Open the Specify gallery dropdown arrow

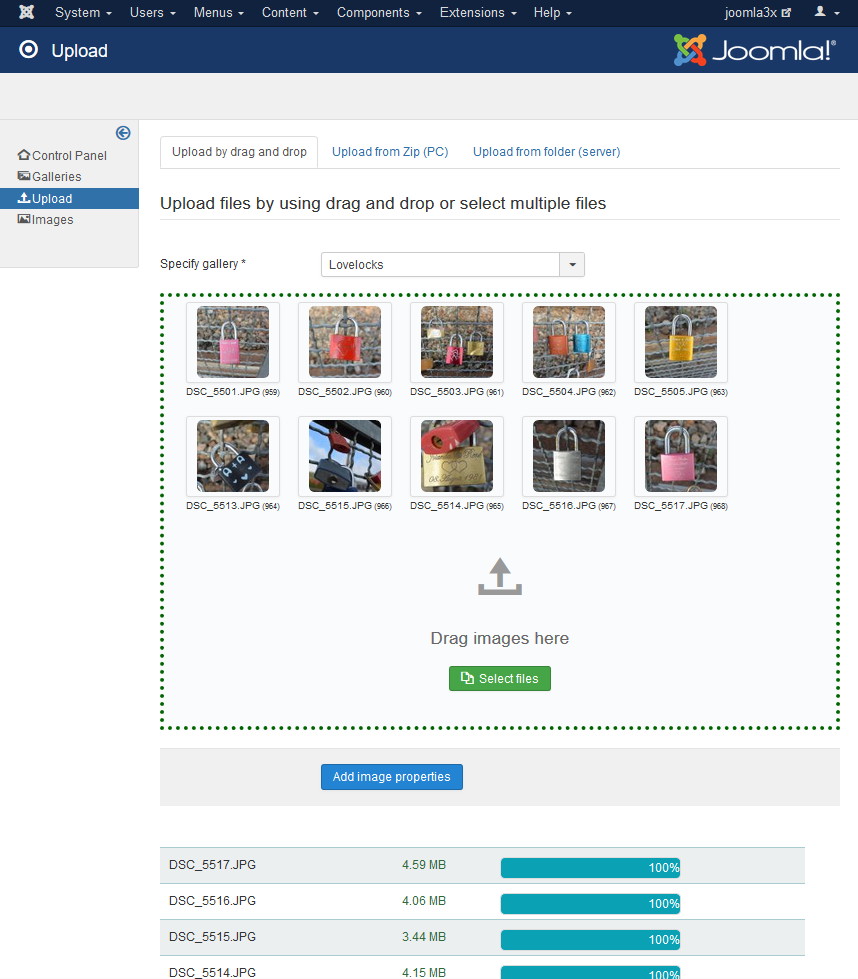(572, 265)
